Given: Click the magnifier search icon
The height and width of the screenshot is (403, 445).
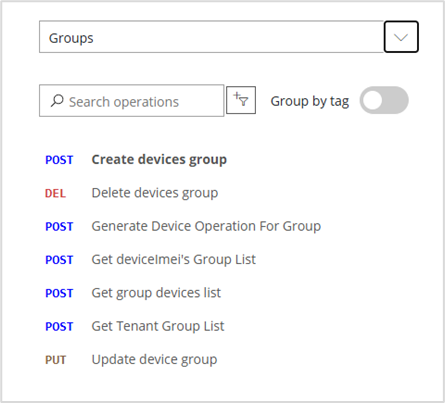Looking at the screenshot, I should point(57,101).
